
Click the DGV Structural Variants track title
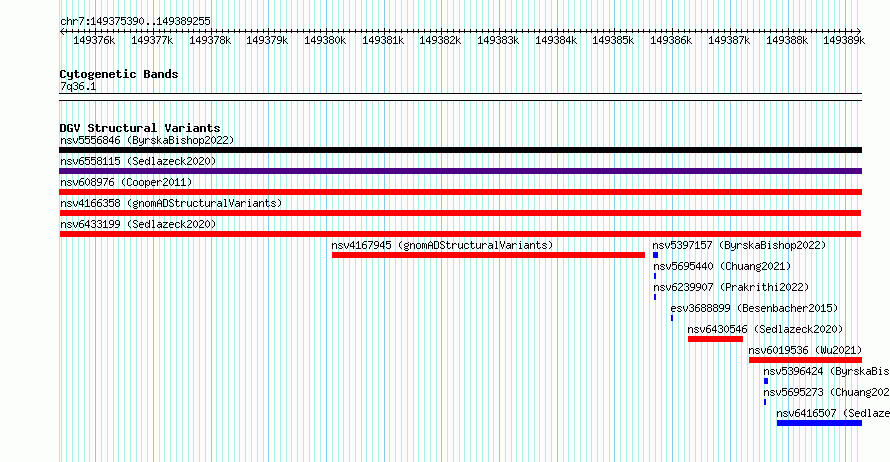140,128
